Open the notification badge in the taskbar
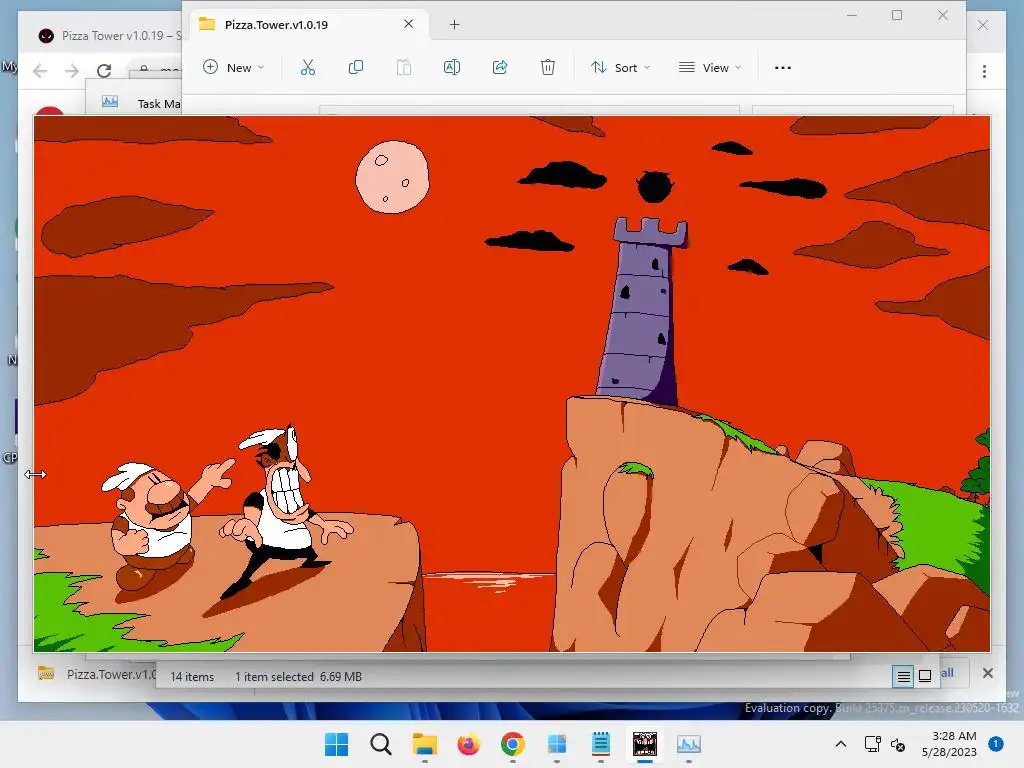This screenshot has width=1024, height=768. coord(996,743)
